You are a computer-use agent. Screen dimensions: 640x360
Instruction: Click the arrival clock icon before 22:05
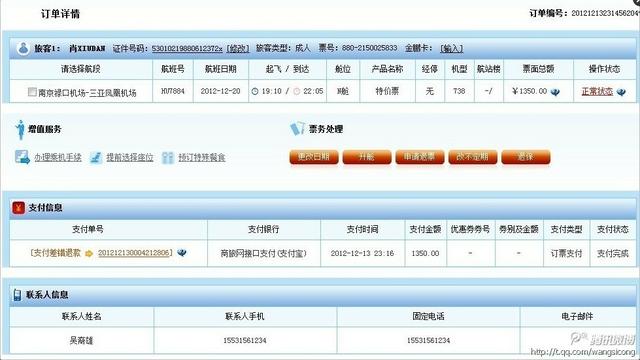297,91
